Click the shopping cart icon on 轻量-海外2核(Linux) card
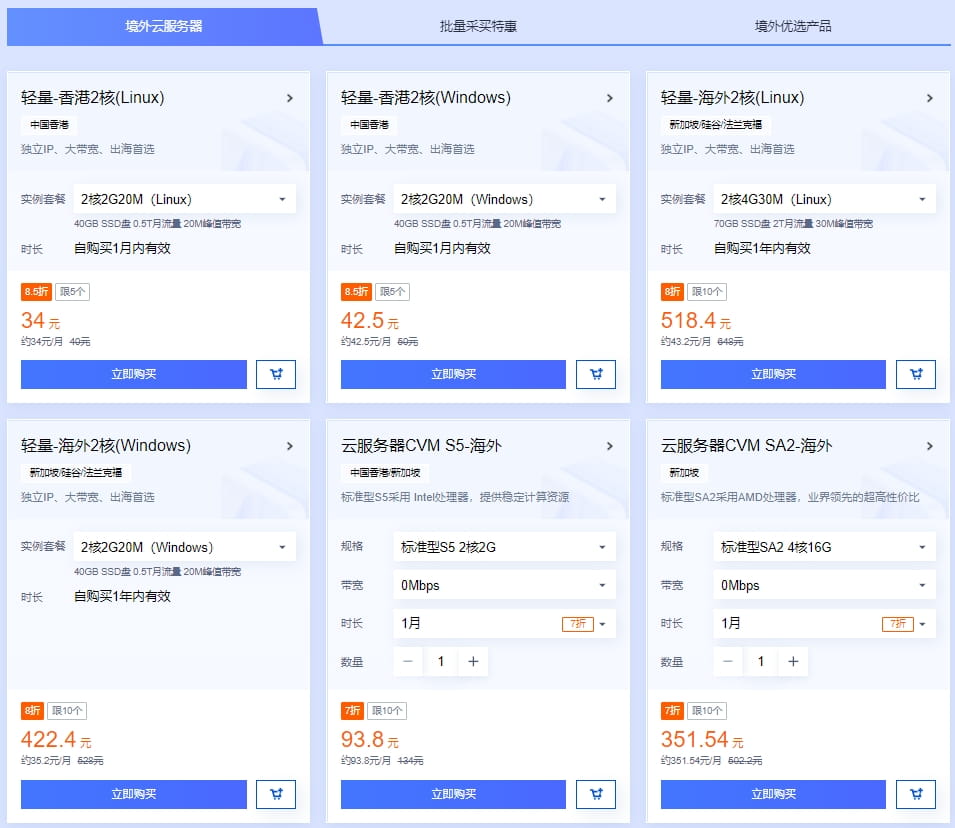Image resolution: width=955 pixels, height=828 pixels. tap(916, 374)
